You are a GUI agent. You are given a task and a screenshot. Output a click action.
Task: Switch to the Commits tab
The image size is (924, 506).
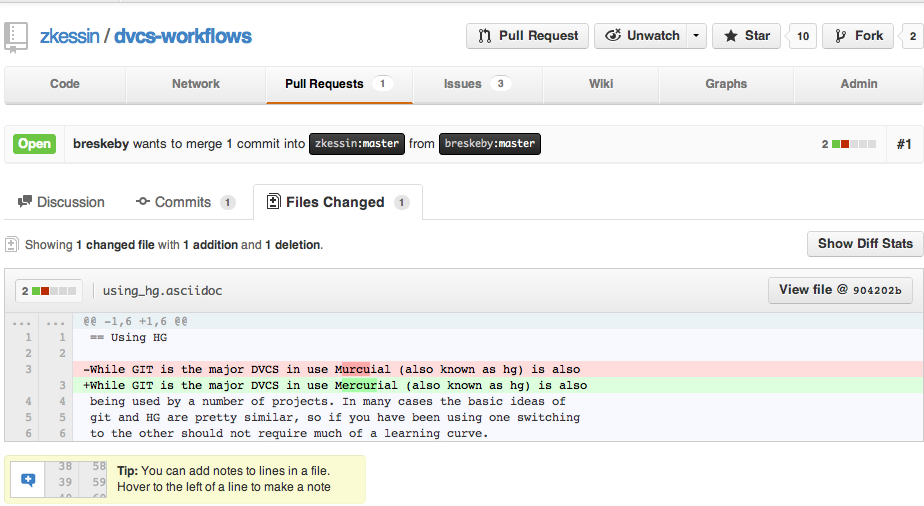(x=185, y=202)
